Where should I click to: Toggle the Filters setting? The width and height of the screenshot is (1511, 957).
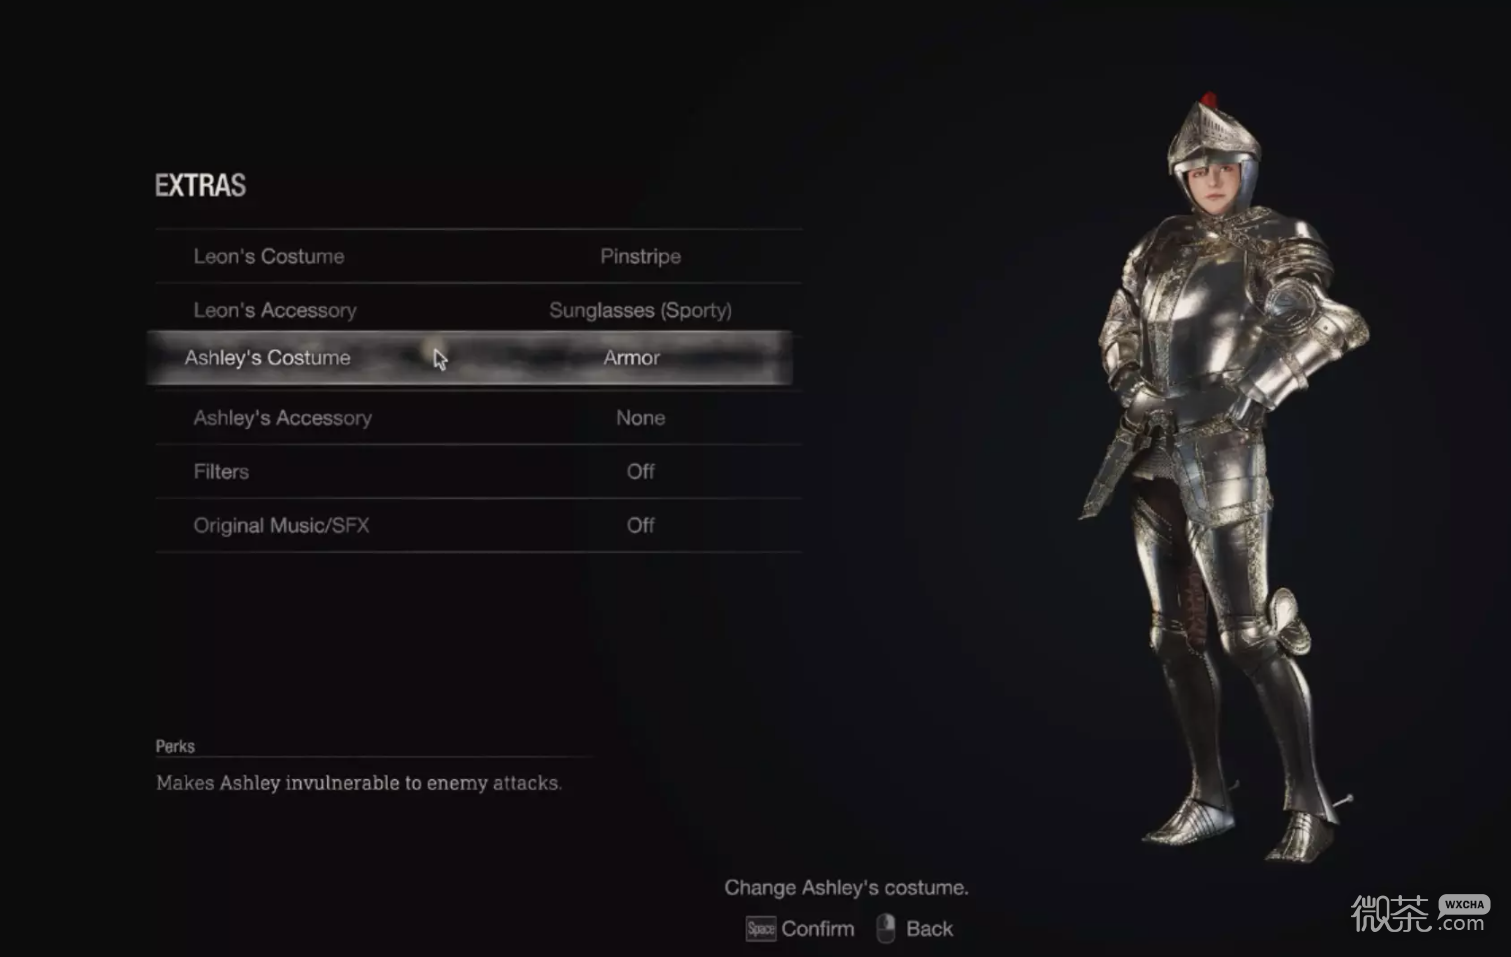click(478, 472)
